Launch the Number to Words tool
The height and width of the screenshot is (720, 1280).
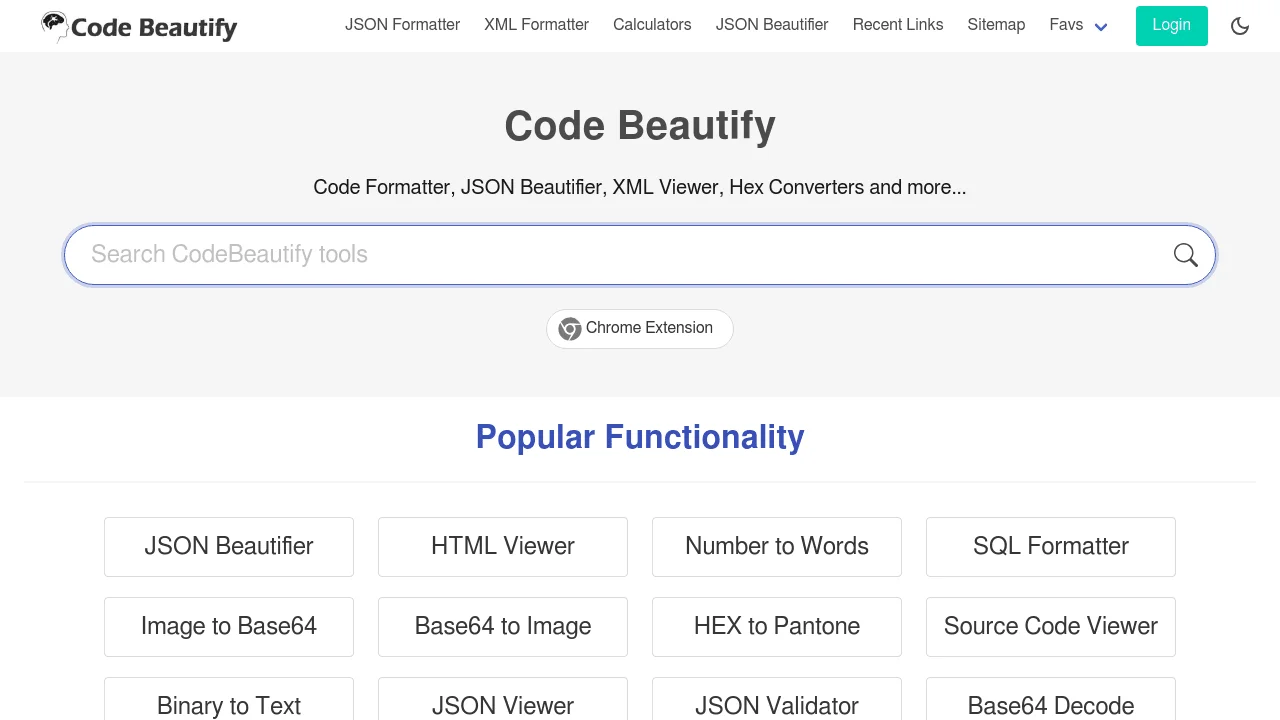pos(776,546)
